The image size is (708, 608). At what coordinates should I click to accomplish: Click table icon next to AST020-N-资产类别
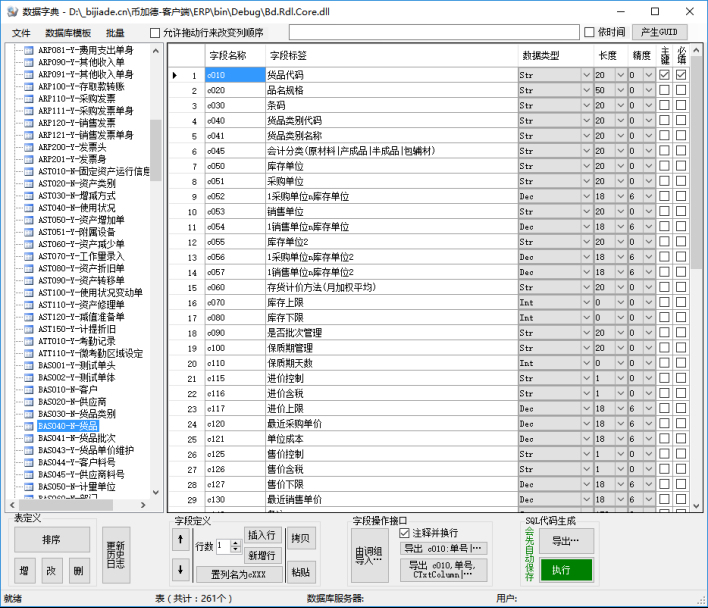[28, 184]
